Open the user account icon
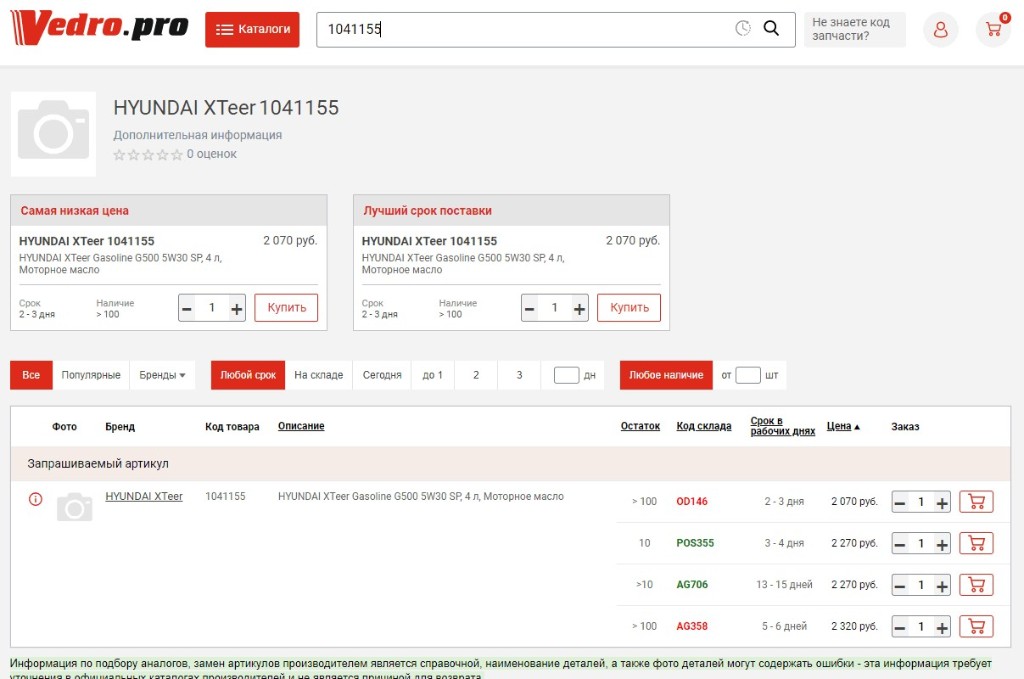Image resolution: width=1024 pixels, height=679 pixels. [x=940, y=29]
